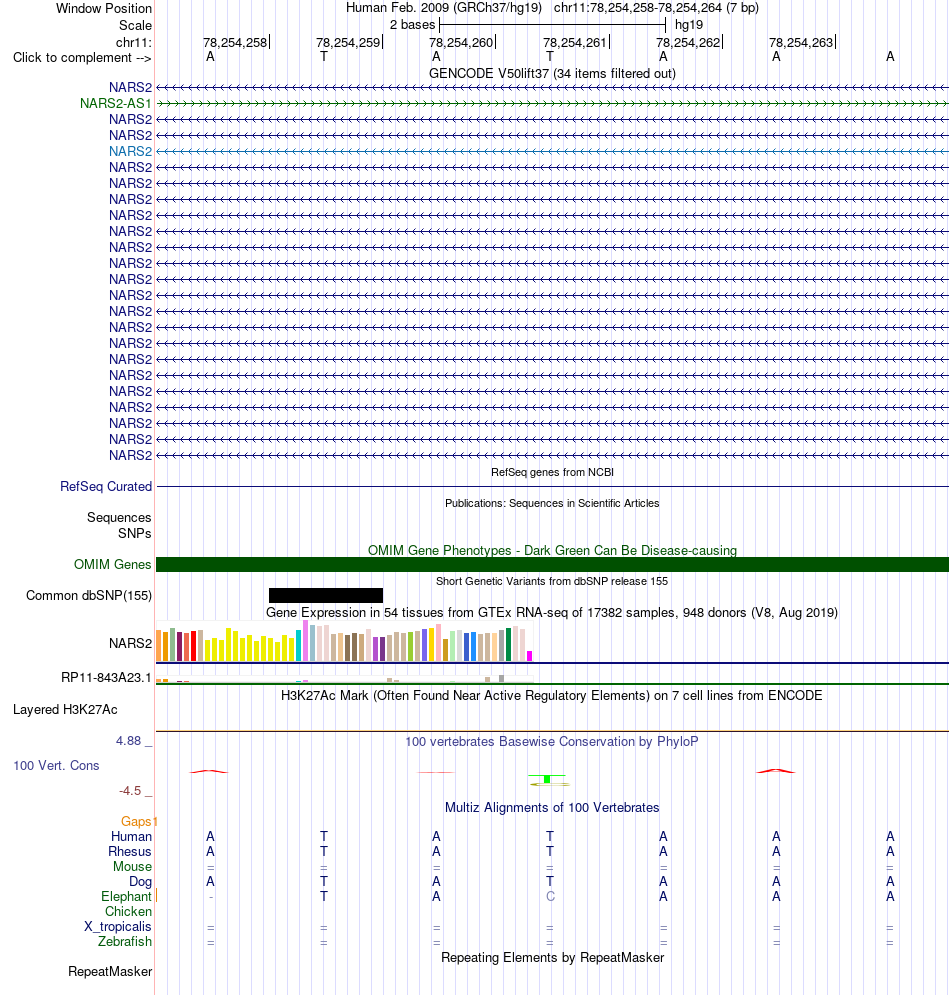Click the Sequences track label

point(119,517)
